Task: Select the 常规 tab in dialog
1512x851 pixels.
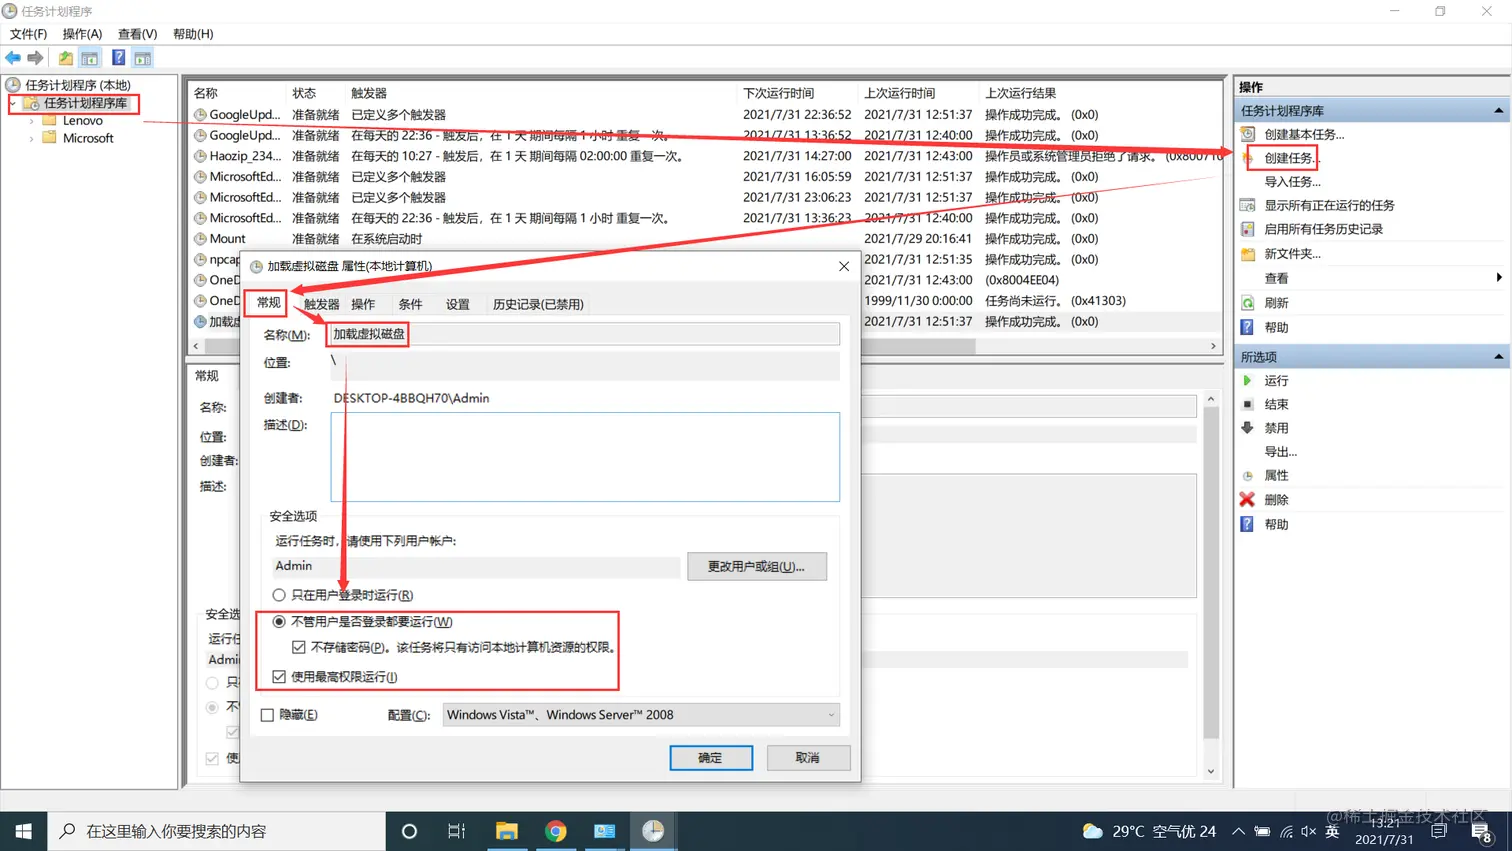Action: [268, 302]
